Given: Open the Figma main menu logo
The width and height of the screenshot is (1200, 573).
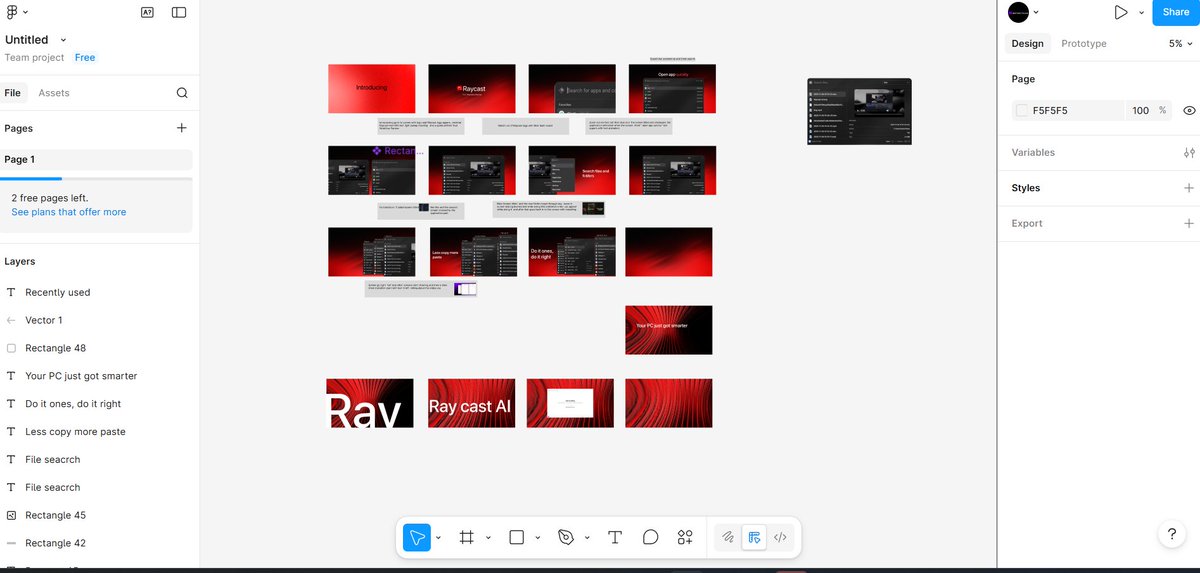Looking at the screenshot, I should coord(12,12).
